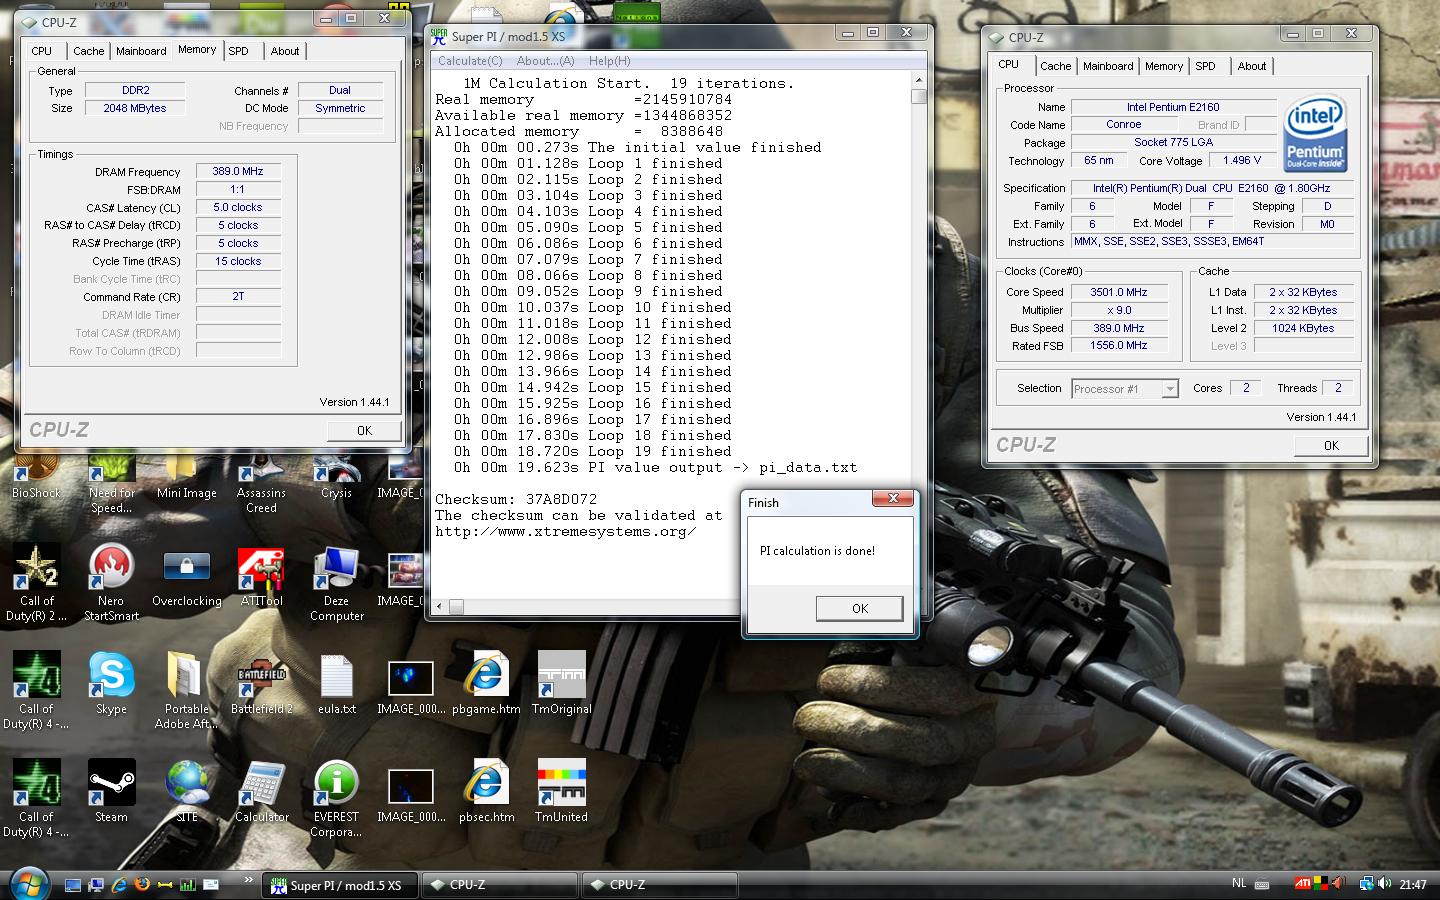Viewport: 1440px width, 900px height.
Task: Open Firefox from Quick Launch
Action: coord(141,885)
